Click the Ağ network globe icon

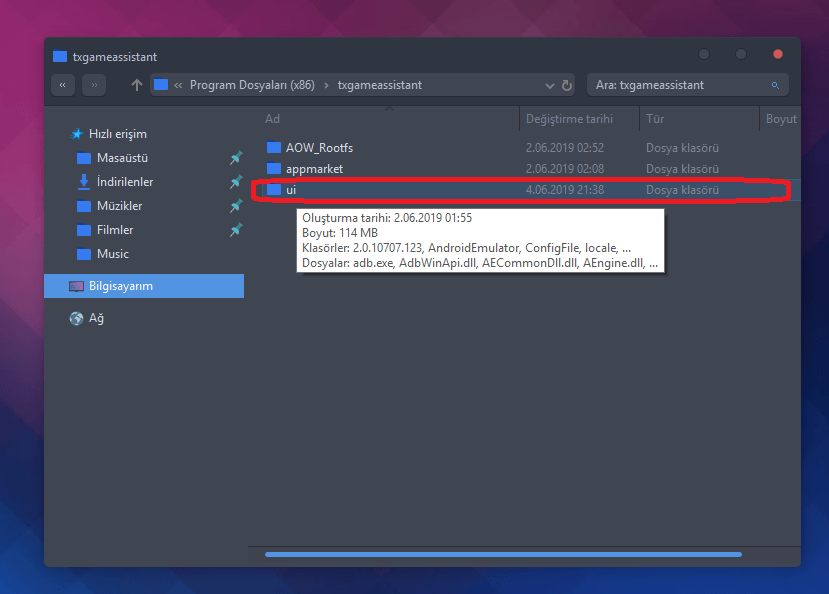tap(77, 318)
